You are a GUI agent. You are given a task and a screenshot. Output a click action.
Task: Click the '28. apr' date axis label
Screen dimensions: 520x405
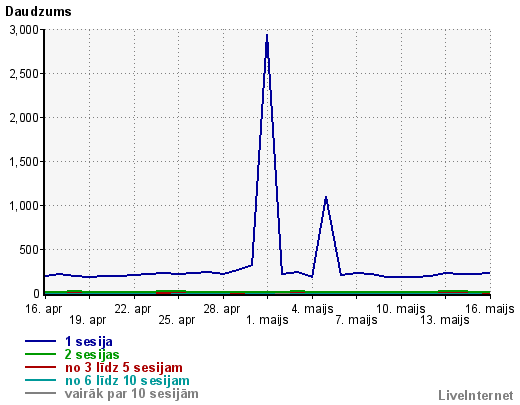click(222, 309)
